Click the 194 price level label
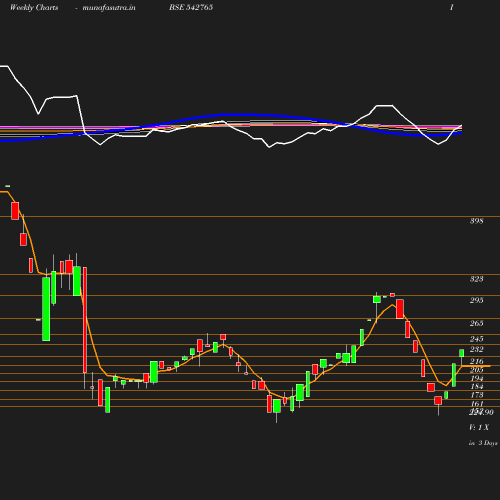Image resolution: width=500 pixels, height=500 pixels. 476,378
